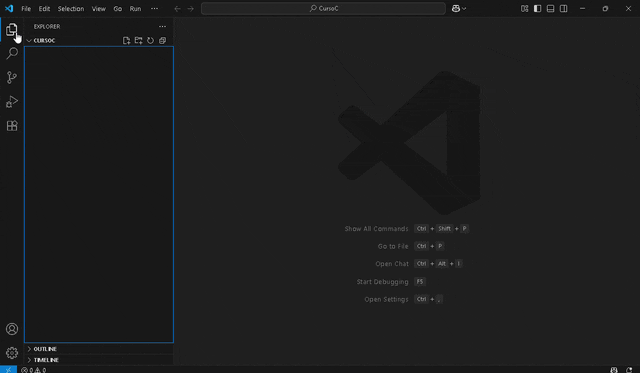Click the CursoC command center search box
This screenshot has height=373, width=640.
click(x=323, y=9)
